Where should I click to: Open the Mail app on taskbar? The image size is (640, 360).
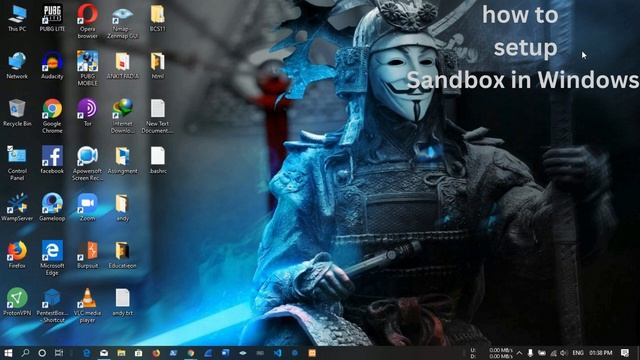(x=104, y=353)
